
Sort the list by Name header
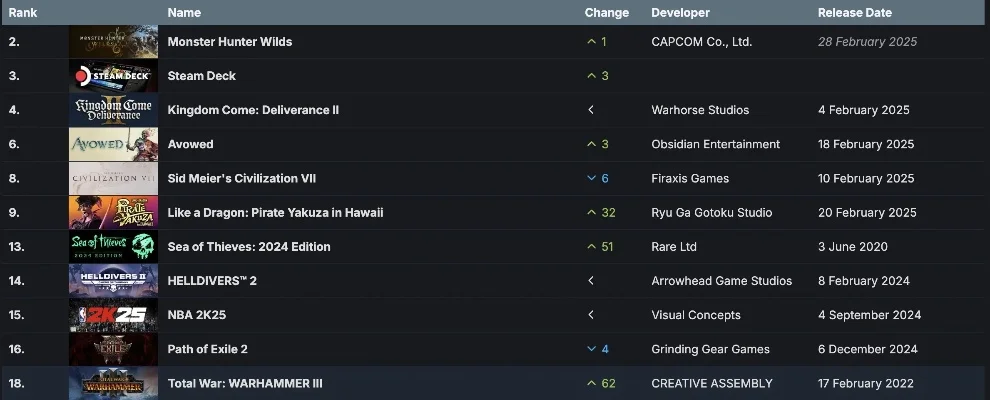click(x=184, y=13)
